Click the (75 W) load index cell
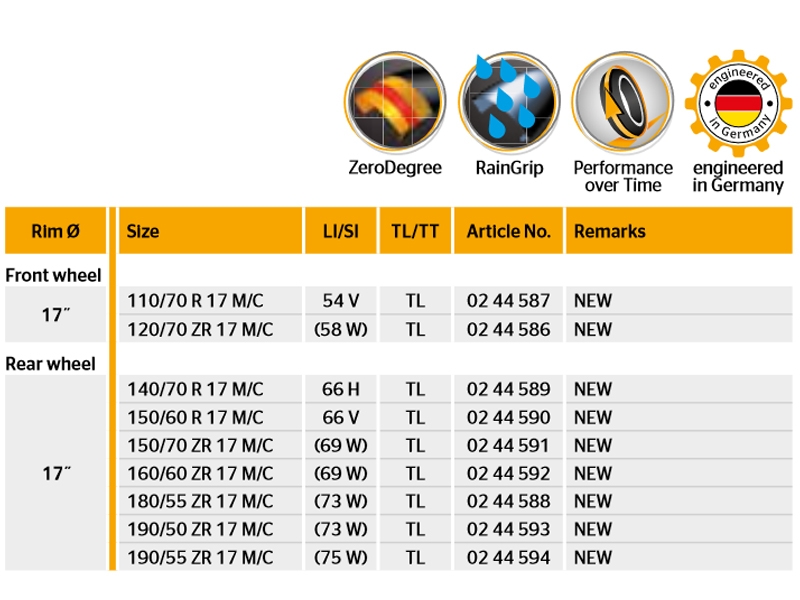This screenshot has height=600, width=800. pos(340,557)
